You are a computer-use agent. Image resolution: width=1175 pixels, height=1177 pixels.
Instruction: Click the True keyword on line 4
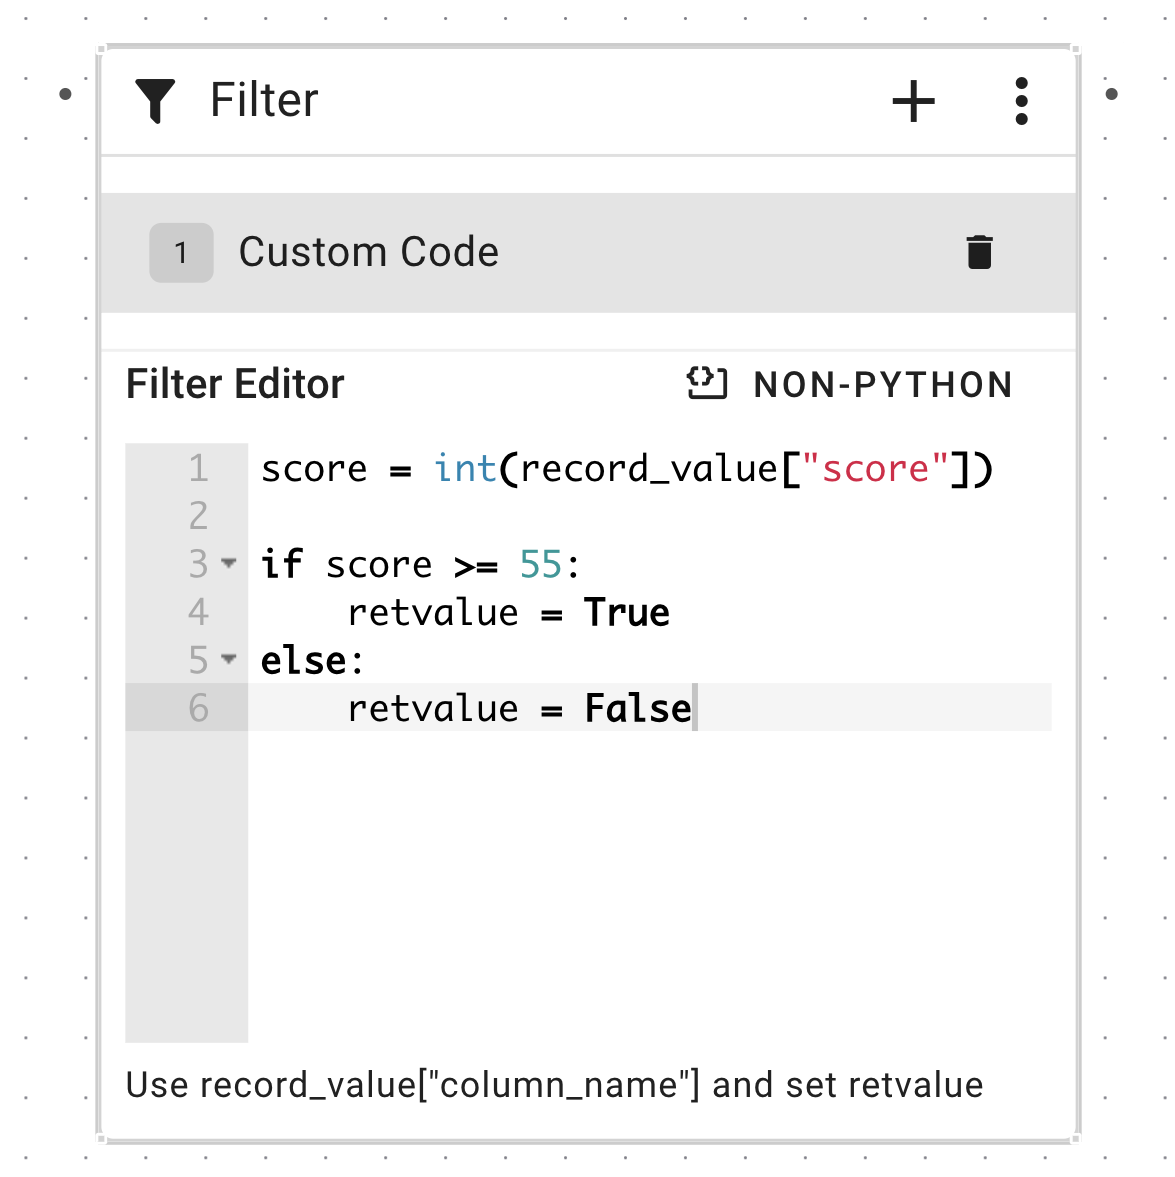tap(627, 613)
